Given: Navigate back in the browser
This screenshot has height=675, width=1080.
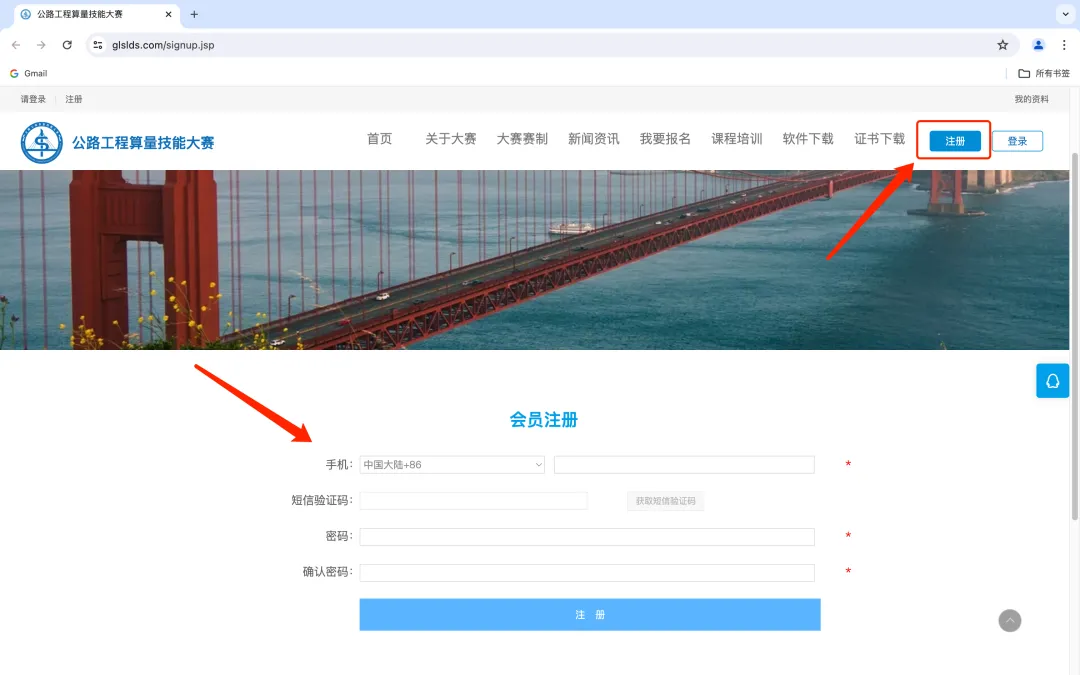Looking at the screenshot, I should pyautogui.click(x=16, y=44).
